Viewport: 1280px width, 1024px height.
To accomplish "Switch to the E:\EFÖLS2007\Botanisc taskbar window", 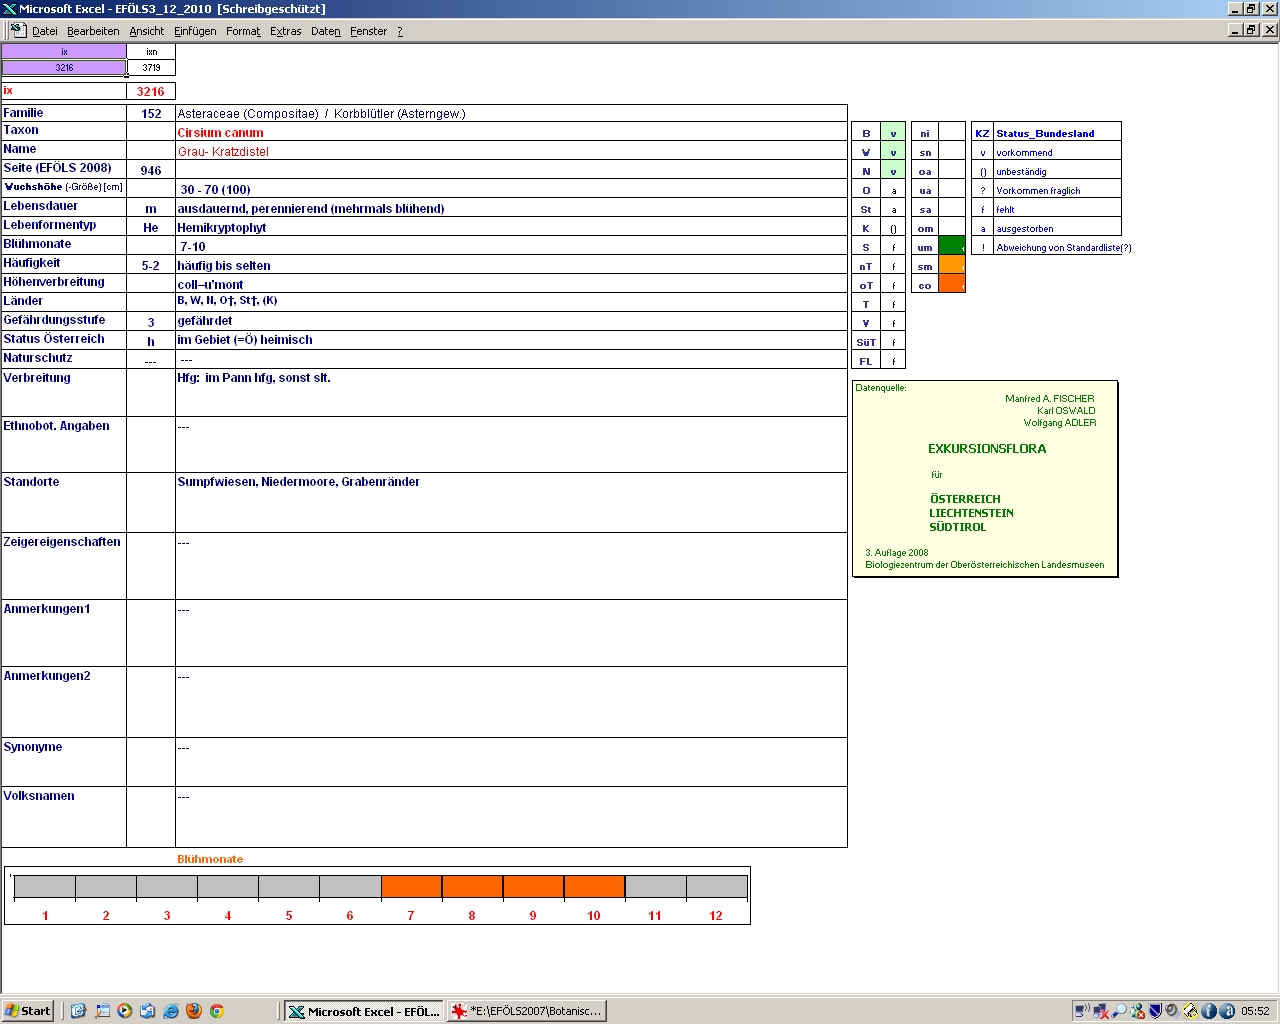I will pyautogui.click(x=527, y=1011).
